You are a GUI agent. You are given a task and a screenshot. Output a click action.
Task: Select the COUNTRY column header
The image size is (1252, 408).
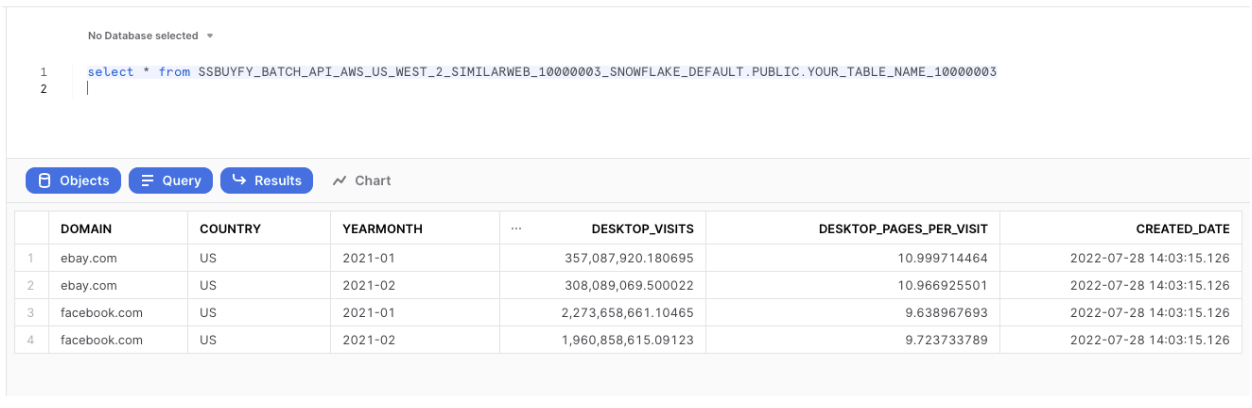coord(230,229)
